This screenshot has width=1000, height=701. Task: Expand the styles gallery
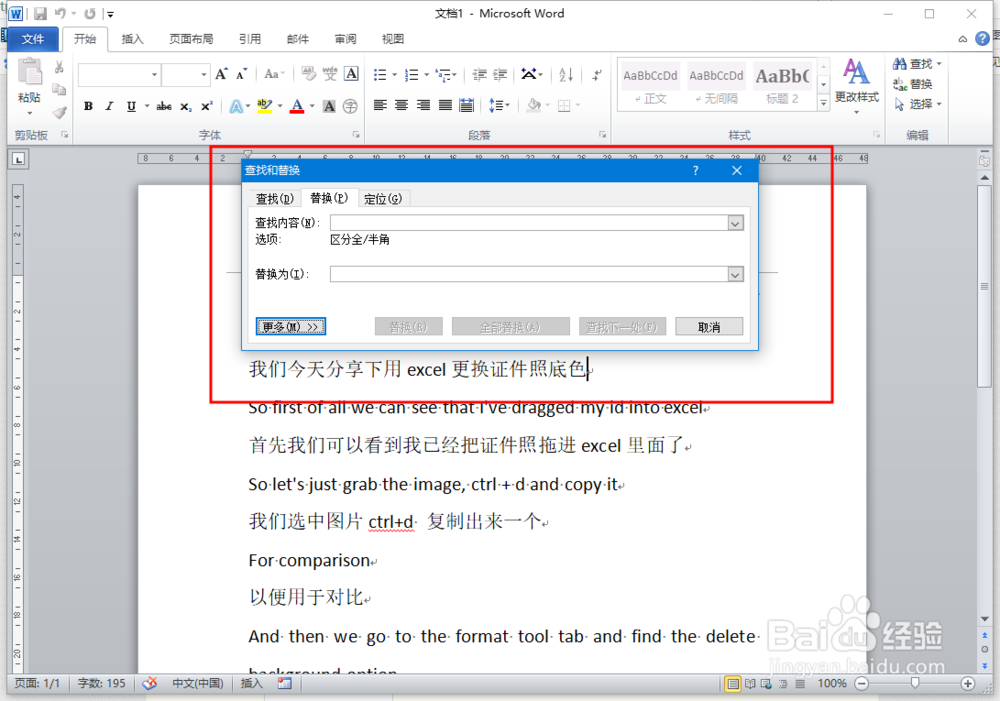pos(823,102)
